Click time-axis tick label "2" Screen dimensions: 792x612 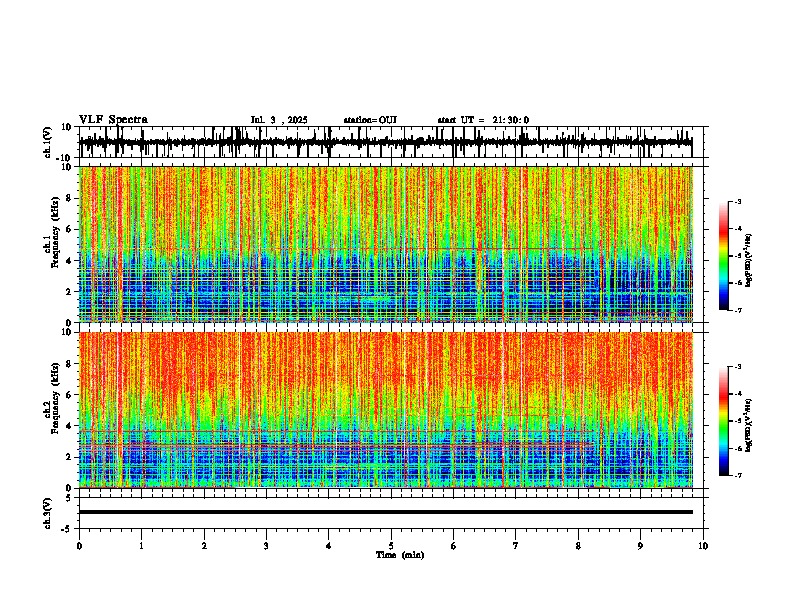tap(204, 546)
